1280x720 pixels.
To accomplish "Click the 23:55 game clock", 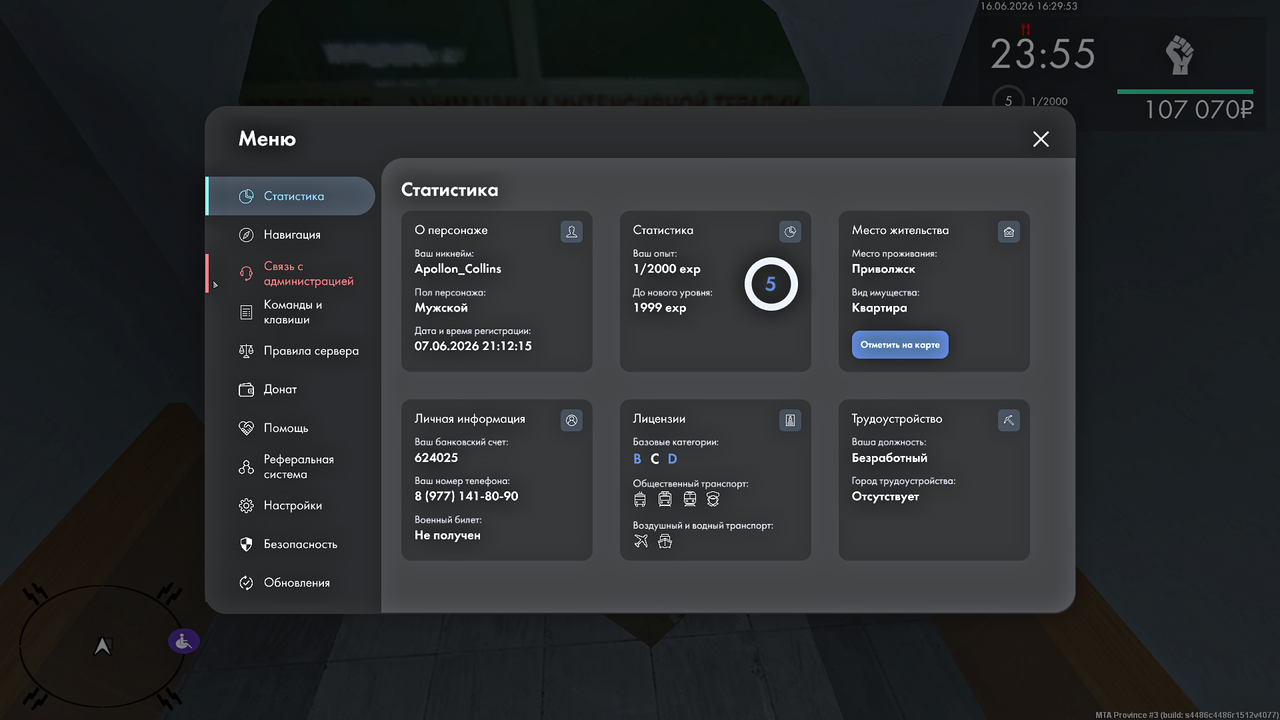I will click(1043, 54).
